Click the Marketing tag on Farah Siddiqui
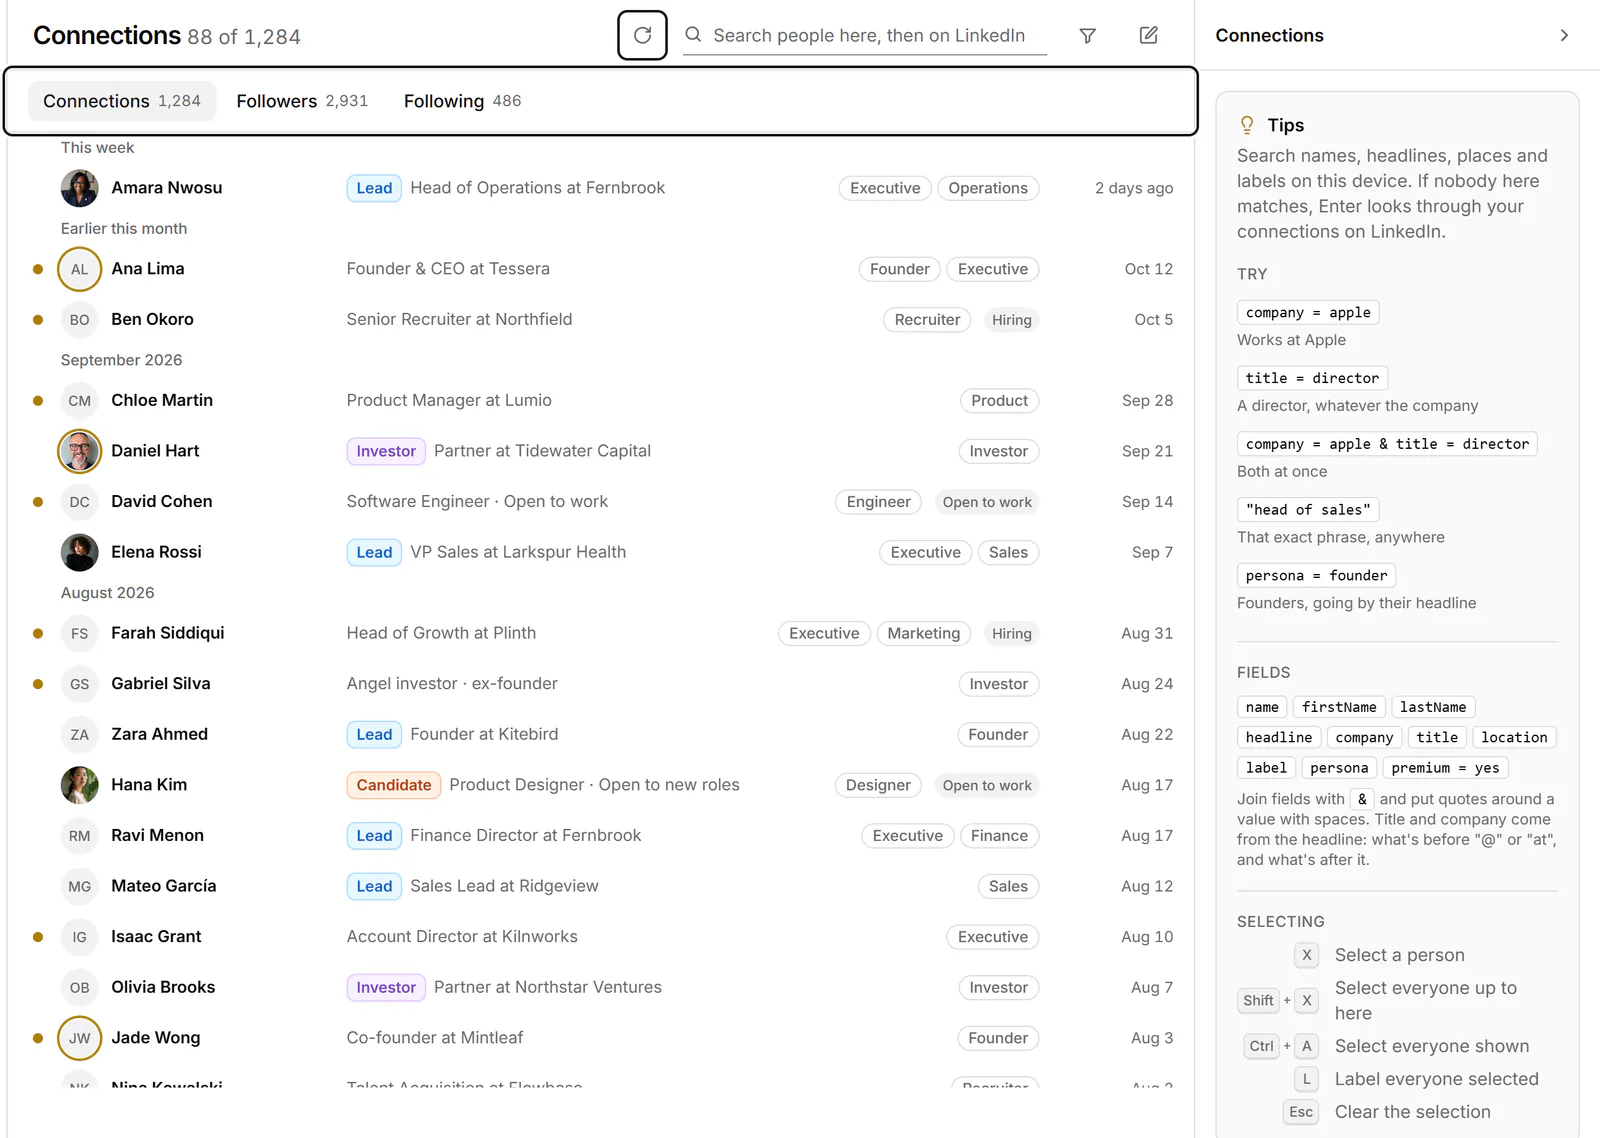This screenshot has height=1138, width=1600. coord(923,633)
